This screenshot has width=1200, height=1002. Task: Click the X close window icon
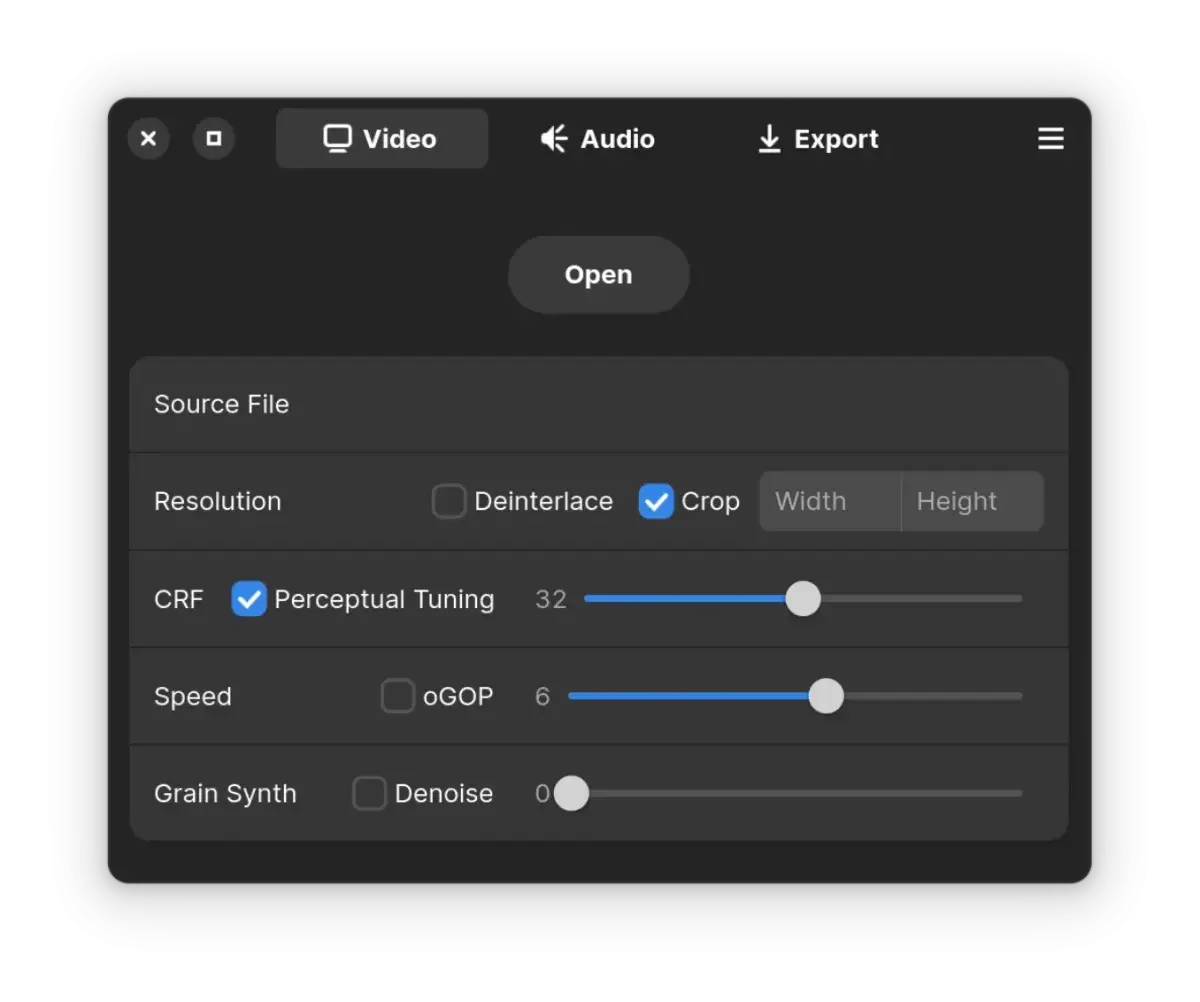tap(149, 139)
